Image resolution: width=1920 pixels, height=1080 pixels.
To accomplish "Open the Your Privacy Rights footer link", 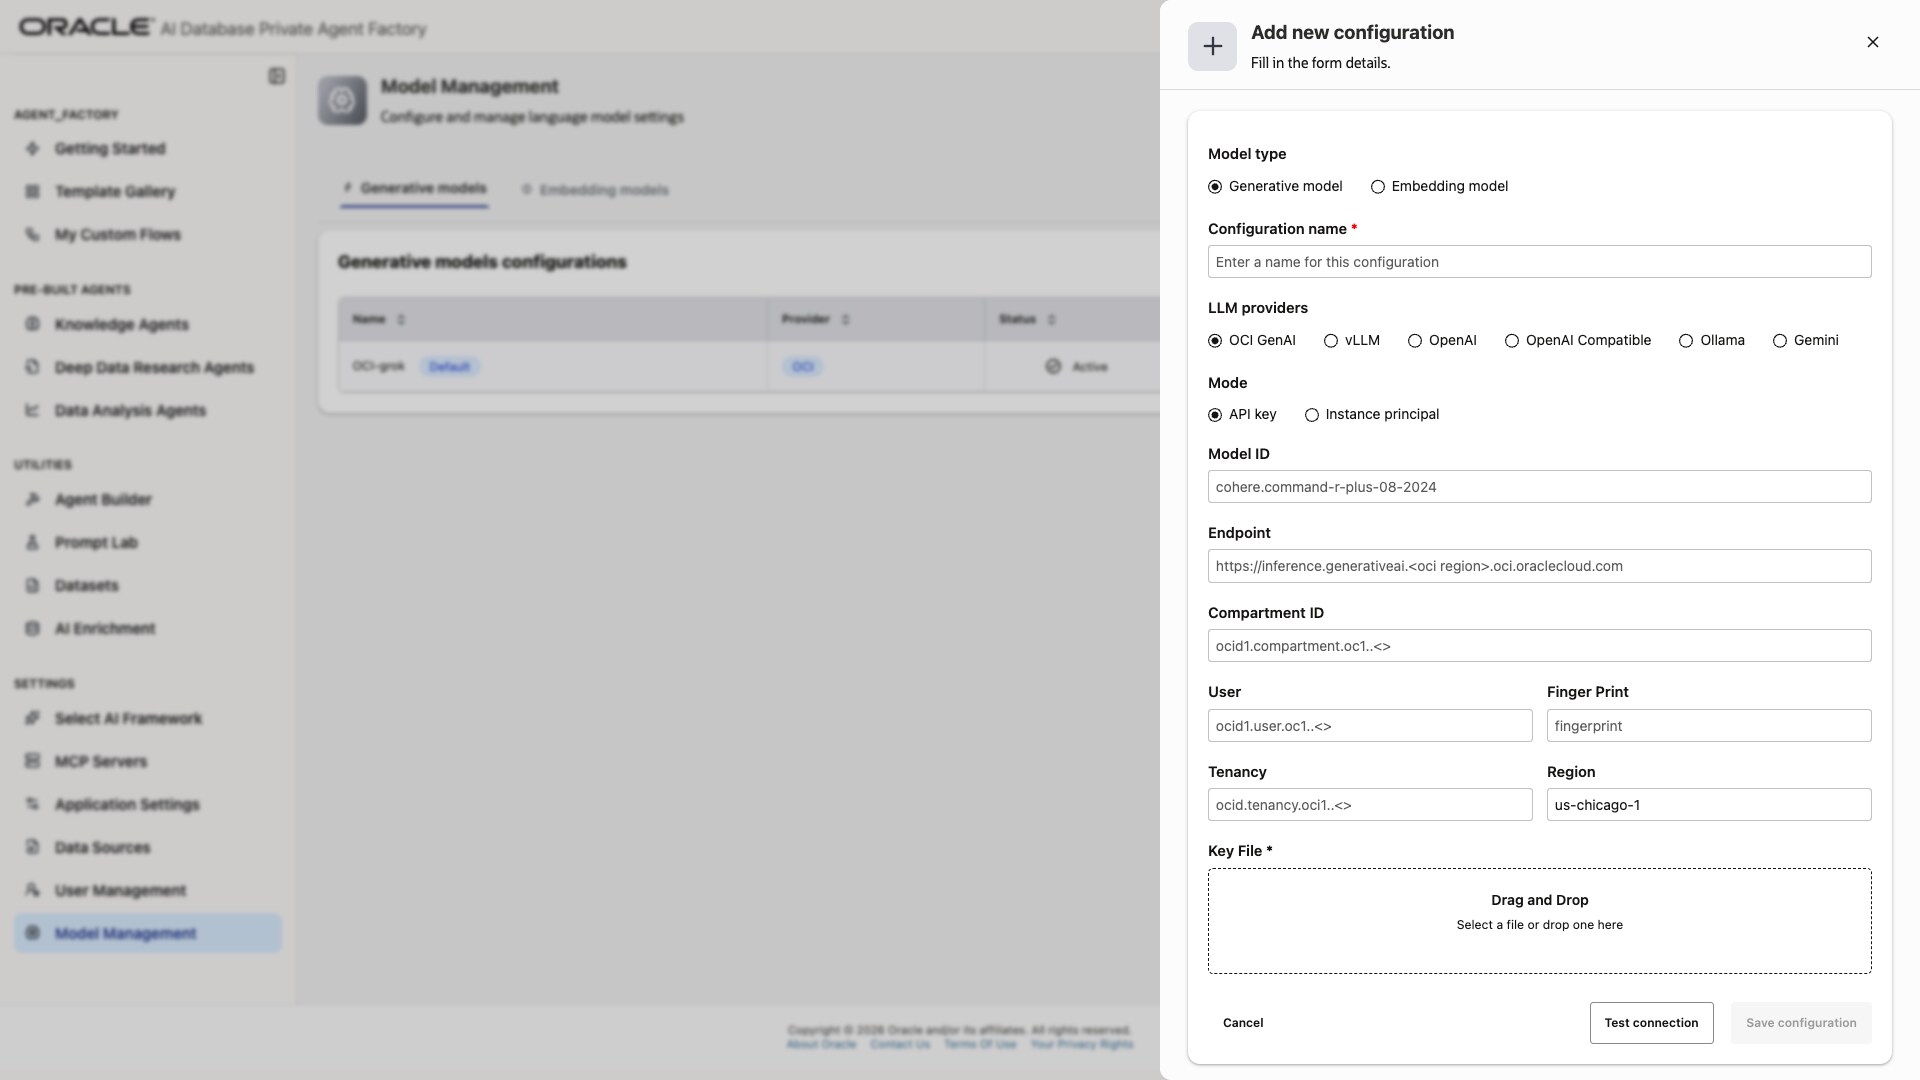I will pos(1082,1044).
